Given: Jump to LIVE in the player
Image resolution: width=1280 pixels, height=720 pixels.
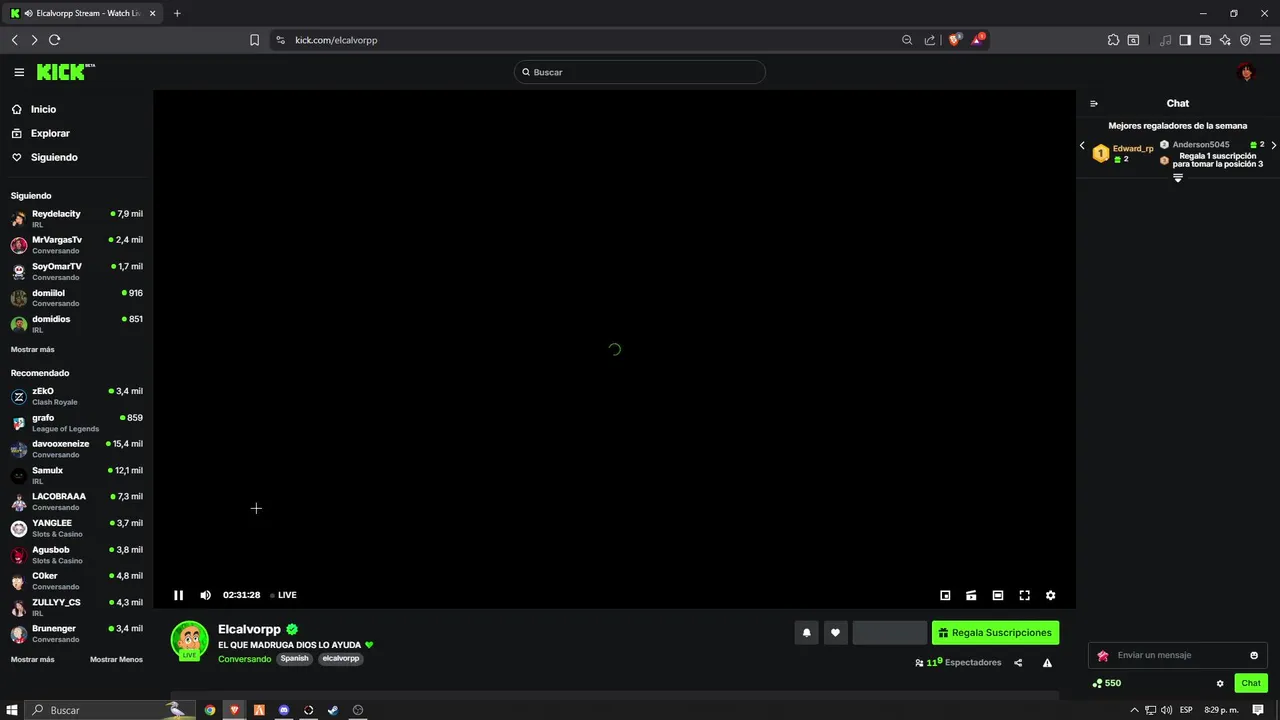Looking at the screenshot, I should coord(284,595).
